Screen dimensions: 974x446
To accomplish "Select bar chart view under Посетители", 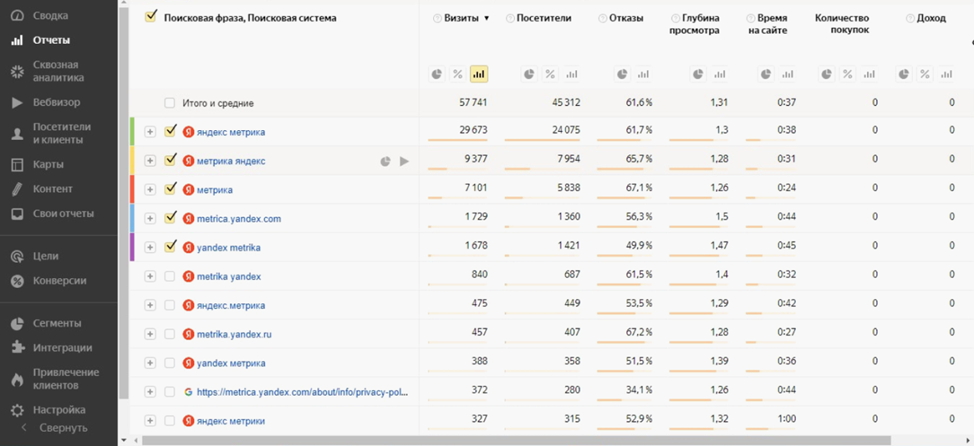I will [x=571, y=75].
